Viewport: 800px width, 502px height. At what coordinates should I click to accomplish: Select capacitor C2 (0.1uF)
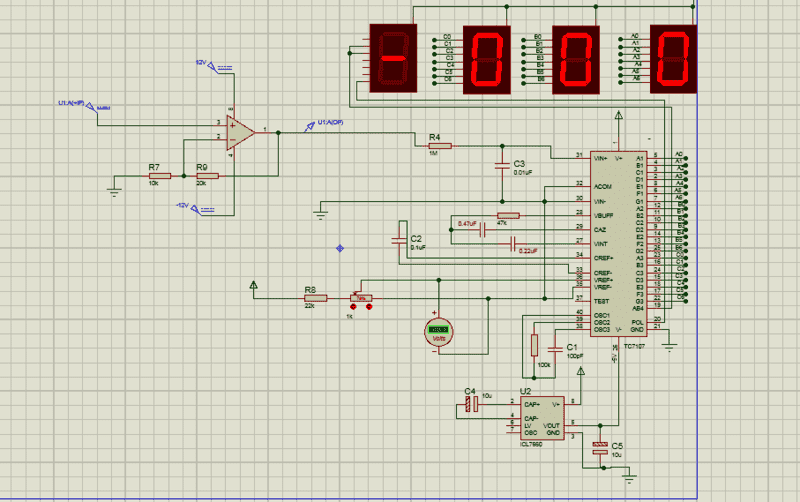pyautogui.click(x=399, y=240)
